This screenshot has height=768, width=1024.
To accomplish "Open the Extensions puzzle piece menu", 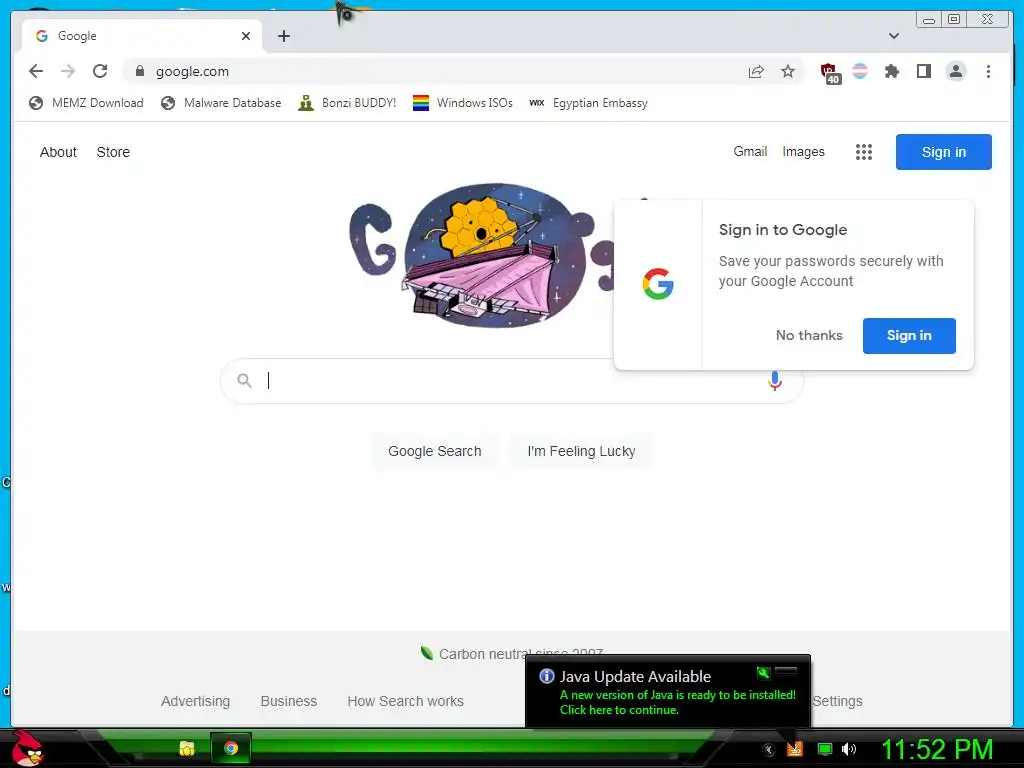I will pos(891,71).
